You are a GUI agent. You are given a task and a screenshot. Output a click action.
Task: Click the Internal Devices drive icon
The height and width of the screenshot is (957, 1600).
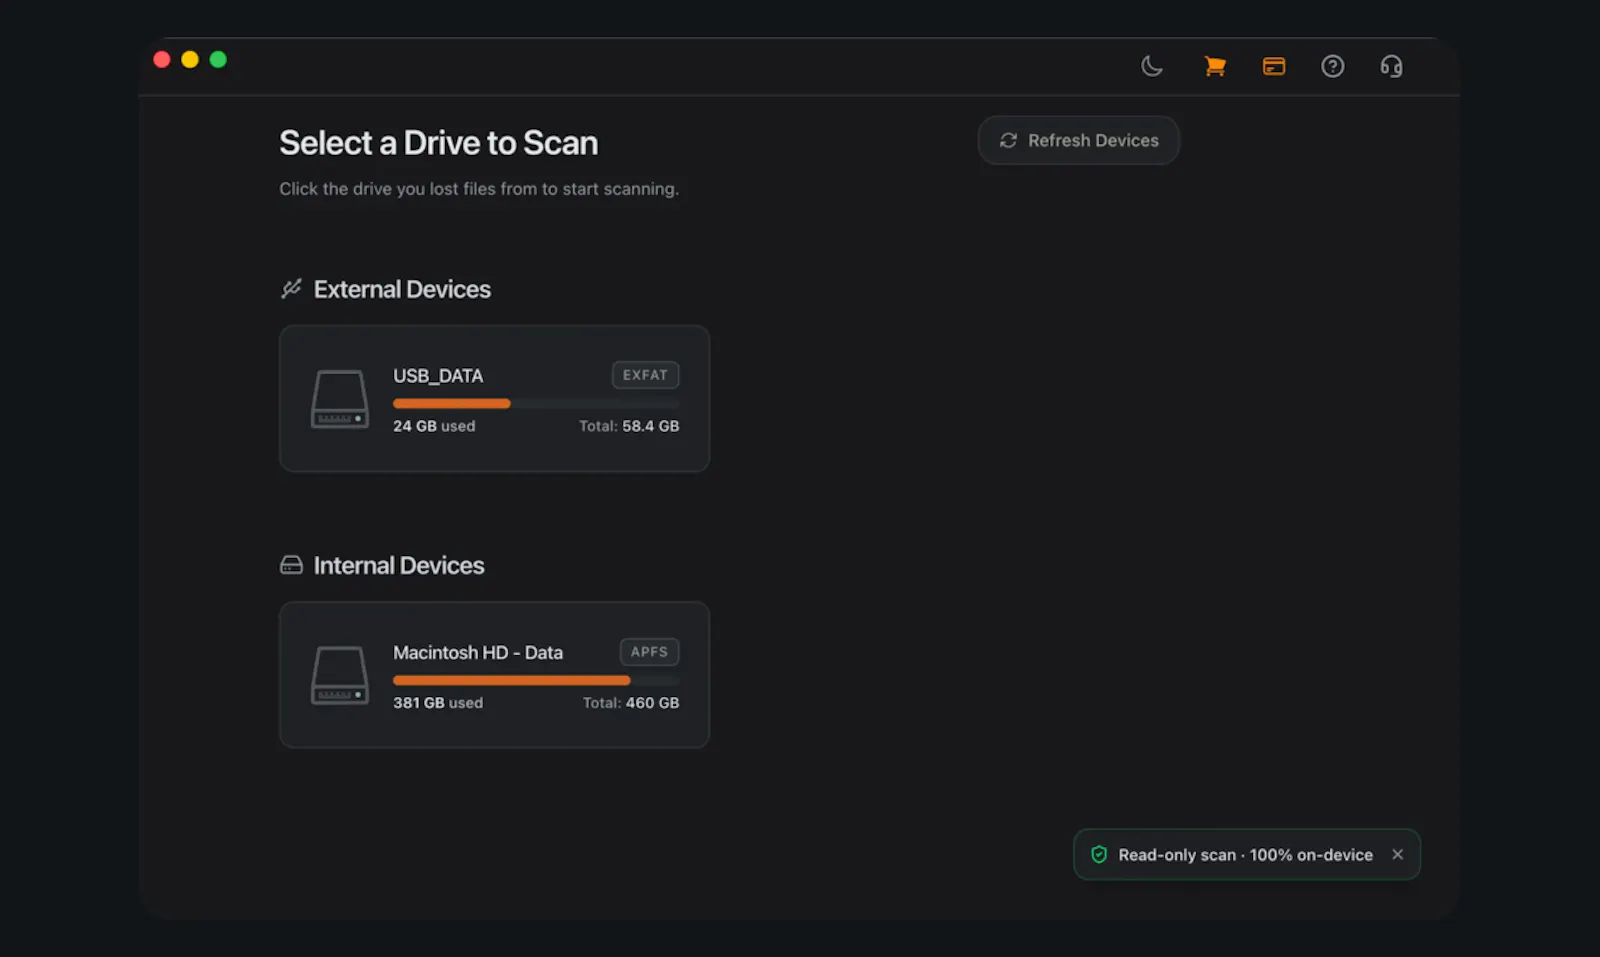pyautogui.click(x=291, y=565)
